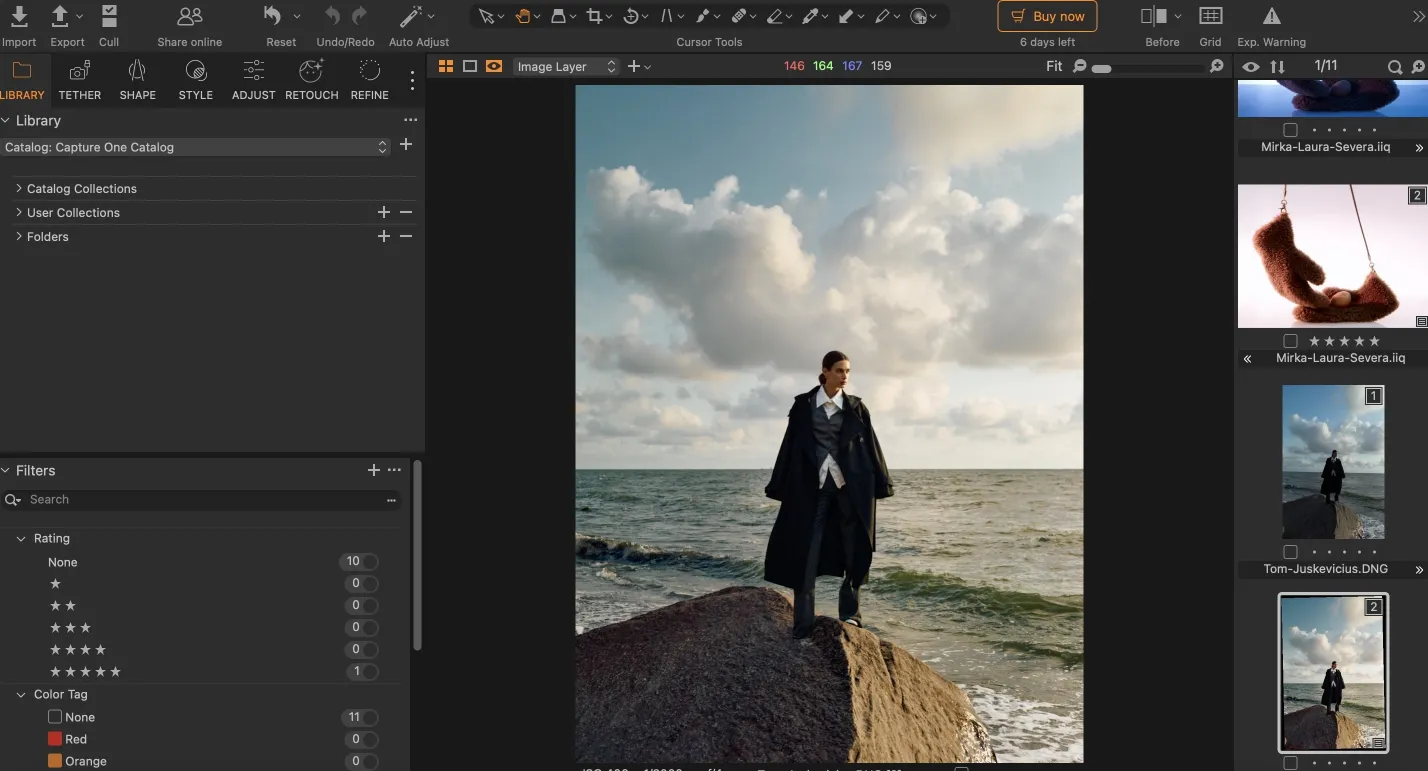Open the RETOUCH tab

point(311,80)
